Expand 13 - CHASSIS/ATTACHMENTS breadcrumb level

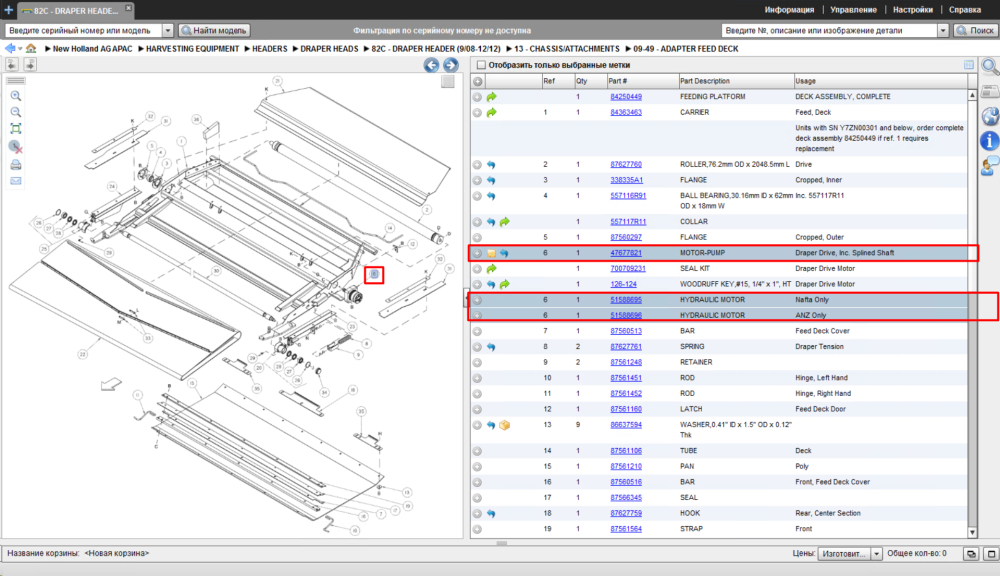tap(509, 48)
